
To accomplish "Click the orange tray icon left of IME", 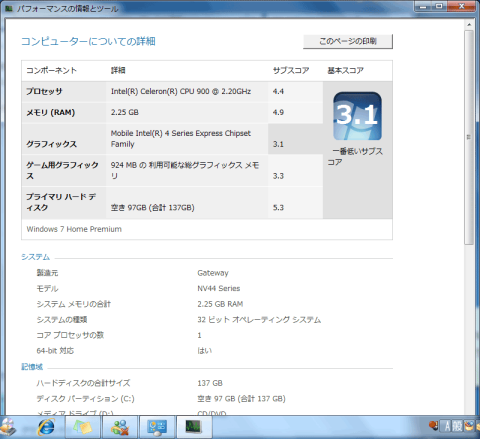I will (x=434, y=426).
